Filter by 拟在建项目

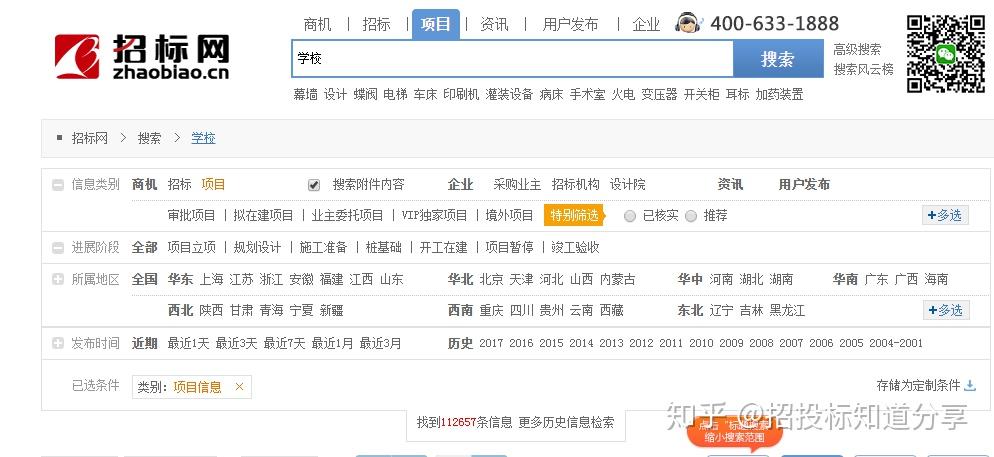click(x=263, y=216)
